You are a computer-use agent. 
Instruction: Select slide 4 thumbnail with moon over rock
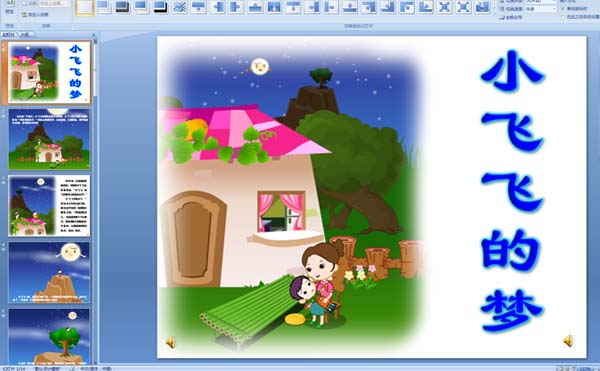tap(49, 272)
